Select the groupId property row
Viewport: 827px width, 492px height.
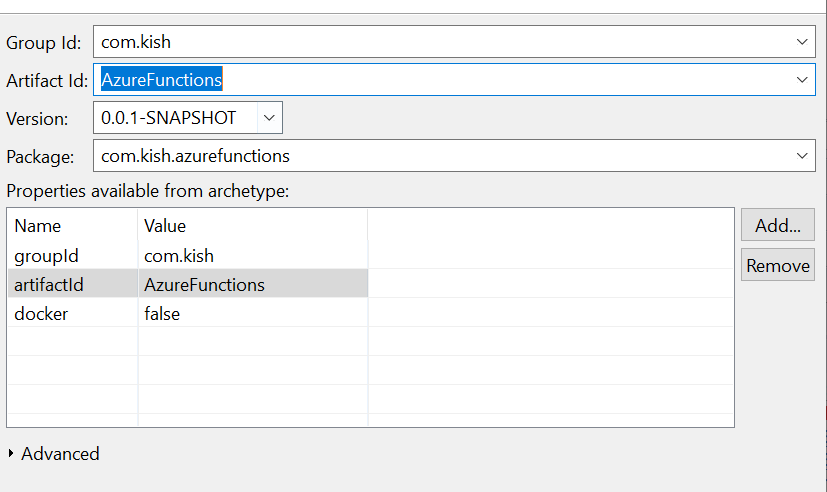(46, 255)
